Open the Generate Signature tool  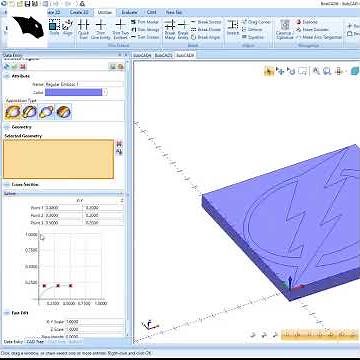[284, 29]
